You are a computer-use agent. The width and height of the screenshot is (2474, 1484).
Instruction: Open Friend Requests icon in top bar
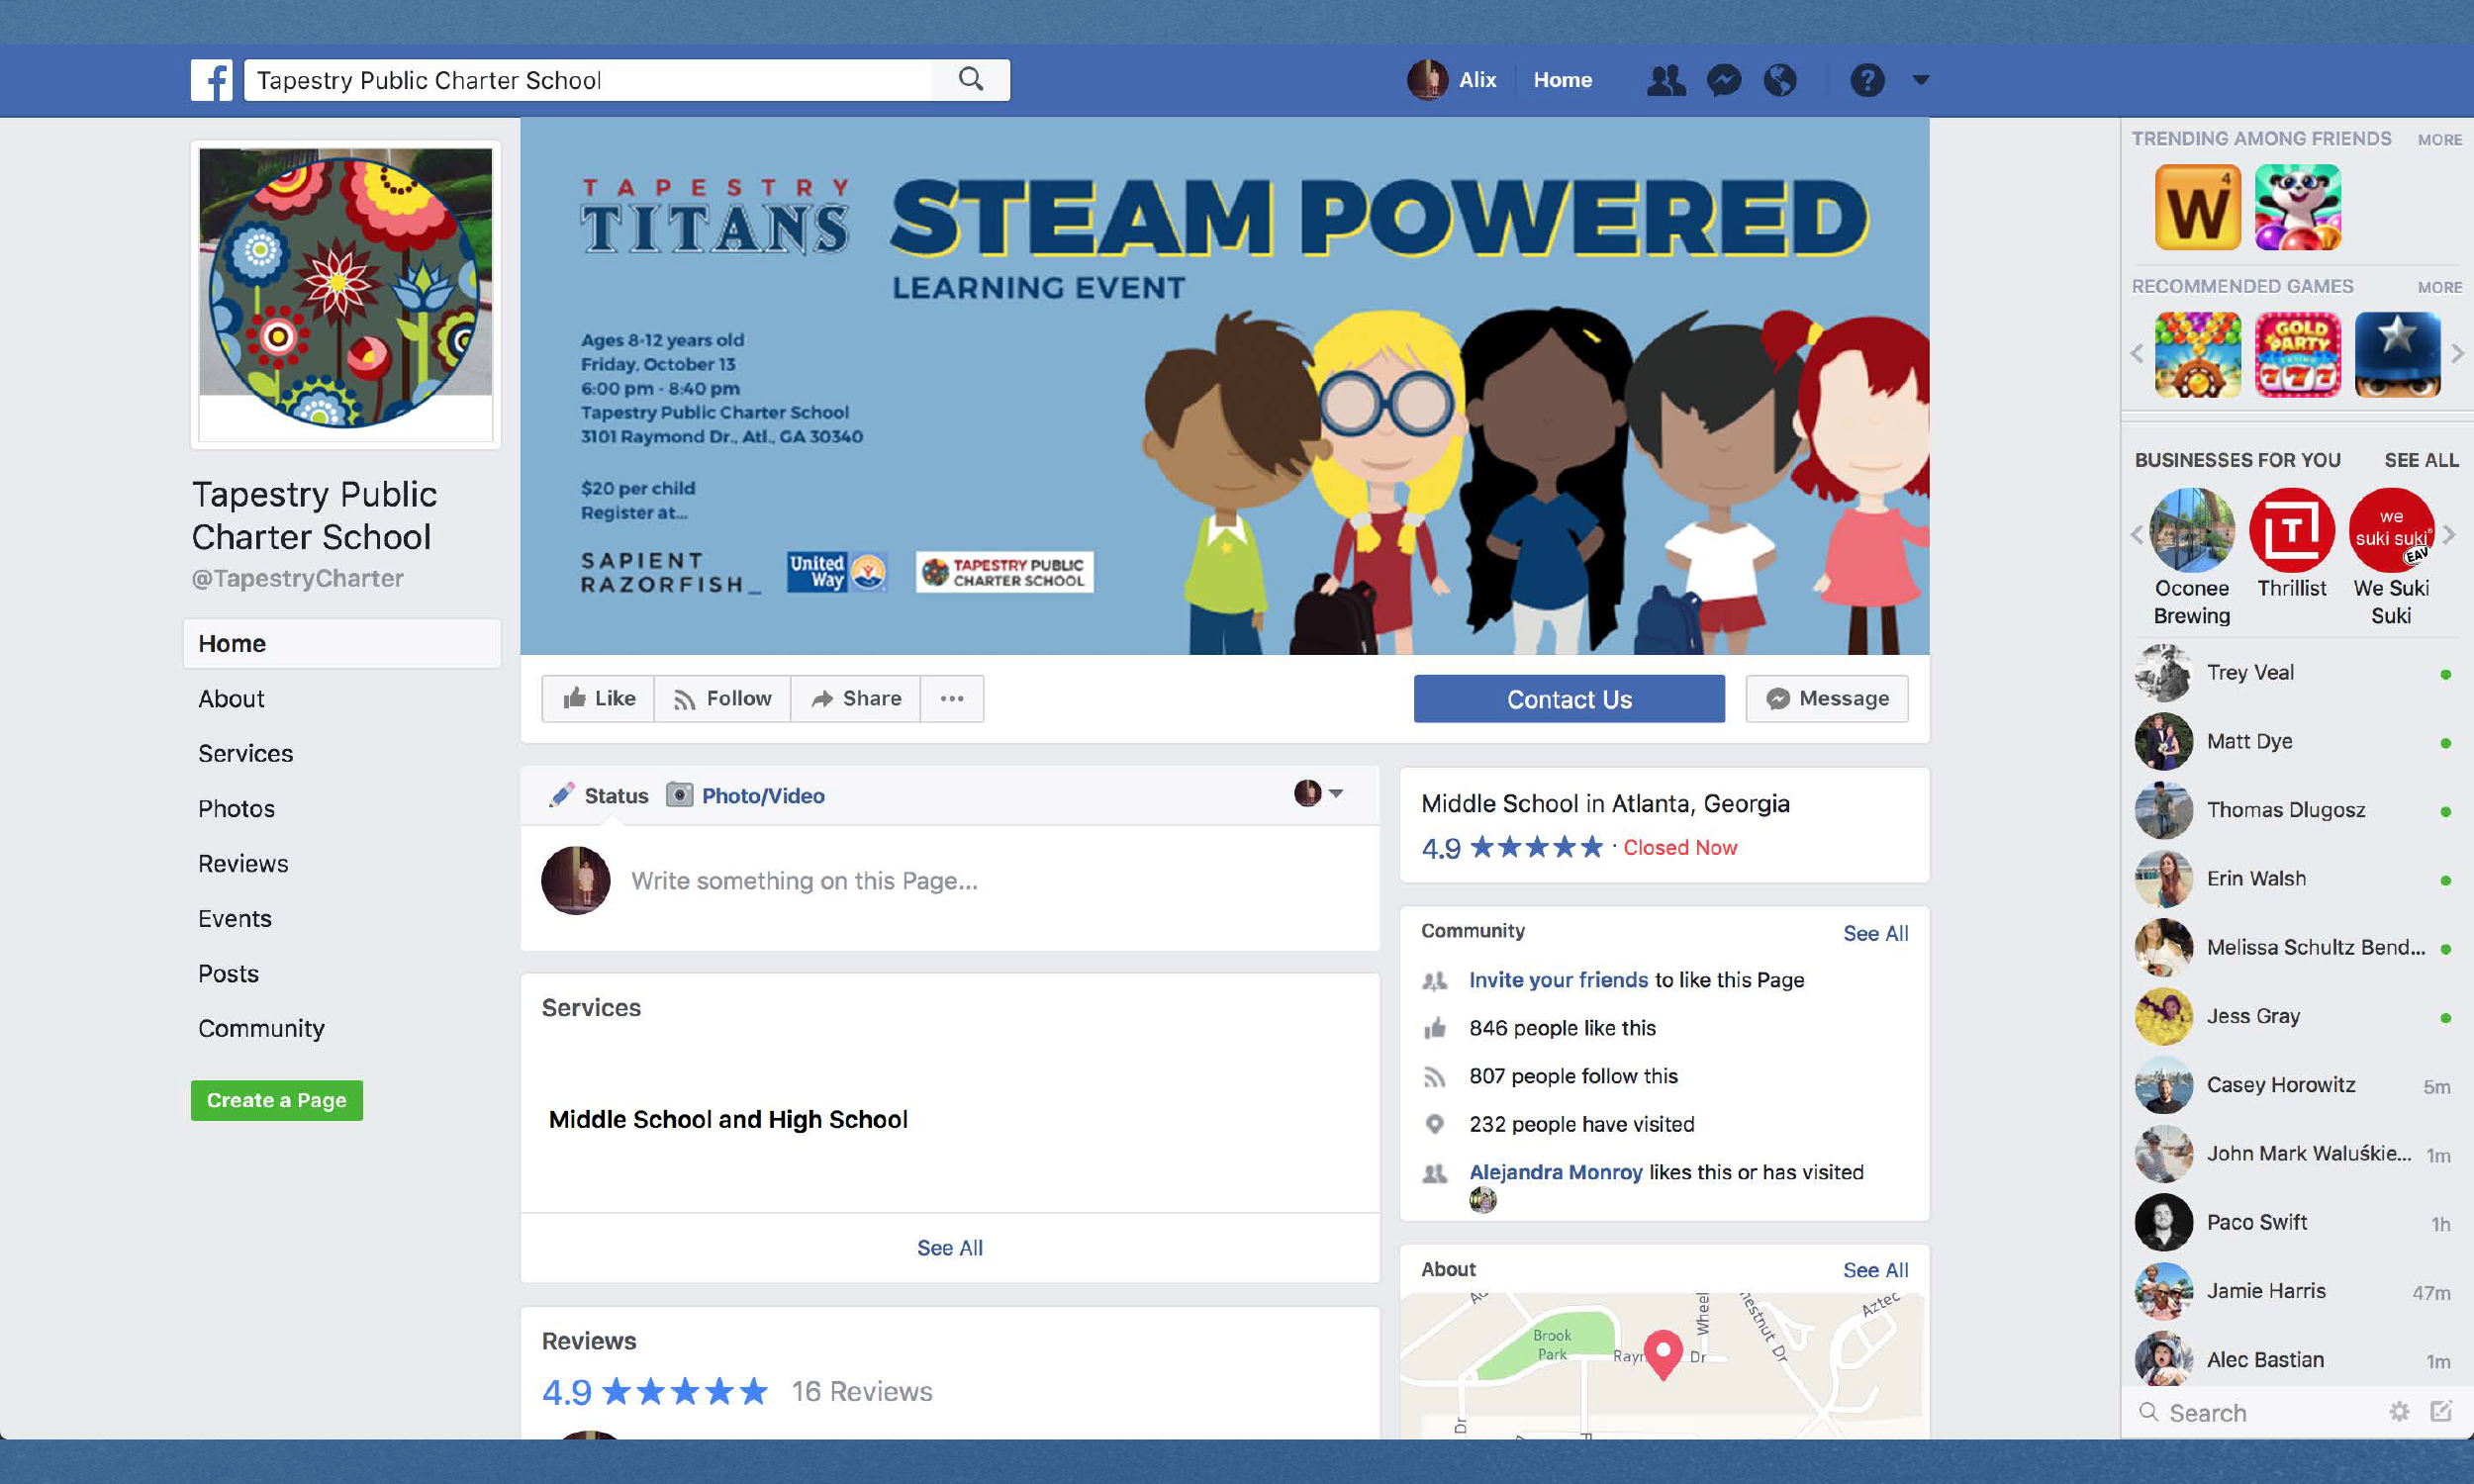click(1666, 80)
